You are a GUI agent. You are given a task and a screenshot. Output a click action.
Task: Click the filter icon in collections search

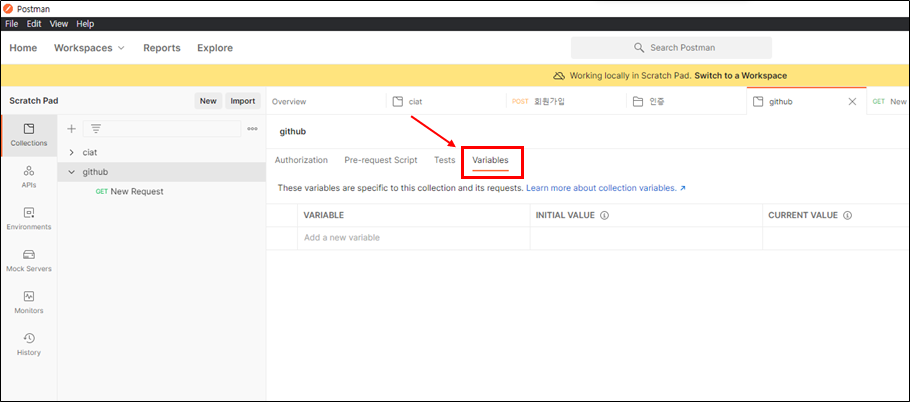click(96, 129)
